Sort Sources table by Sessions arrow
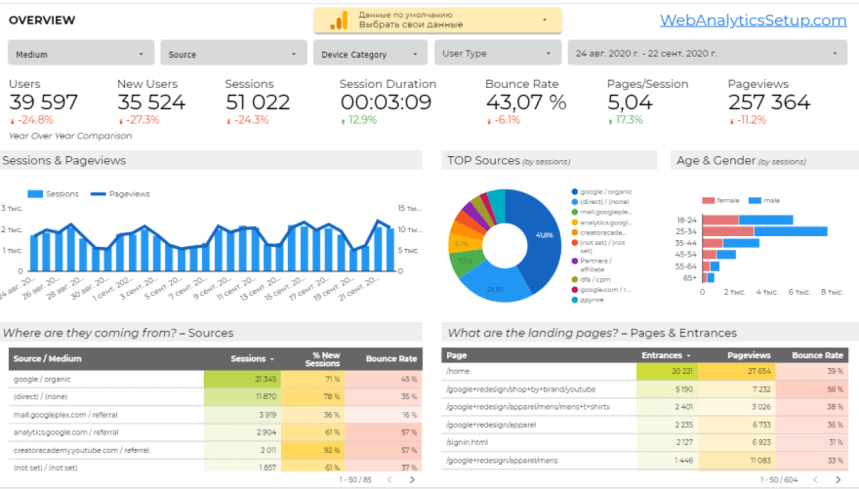Viewport: 859px width, 489px height. pyautogui.click(x=272, y=359)
